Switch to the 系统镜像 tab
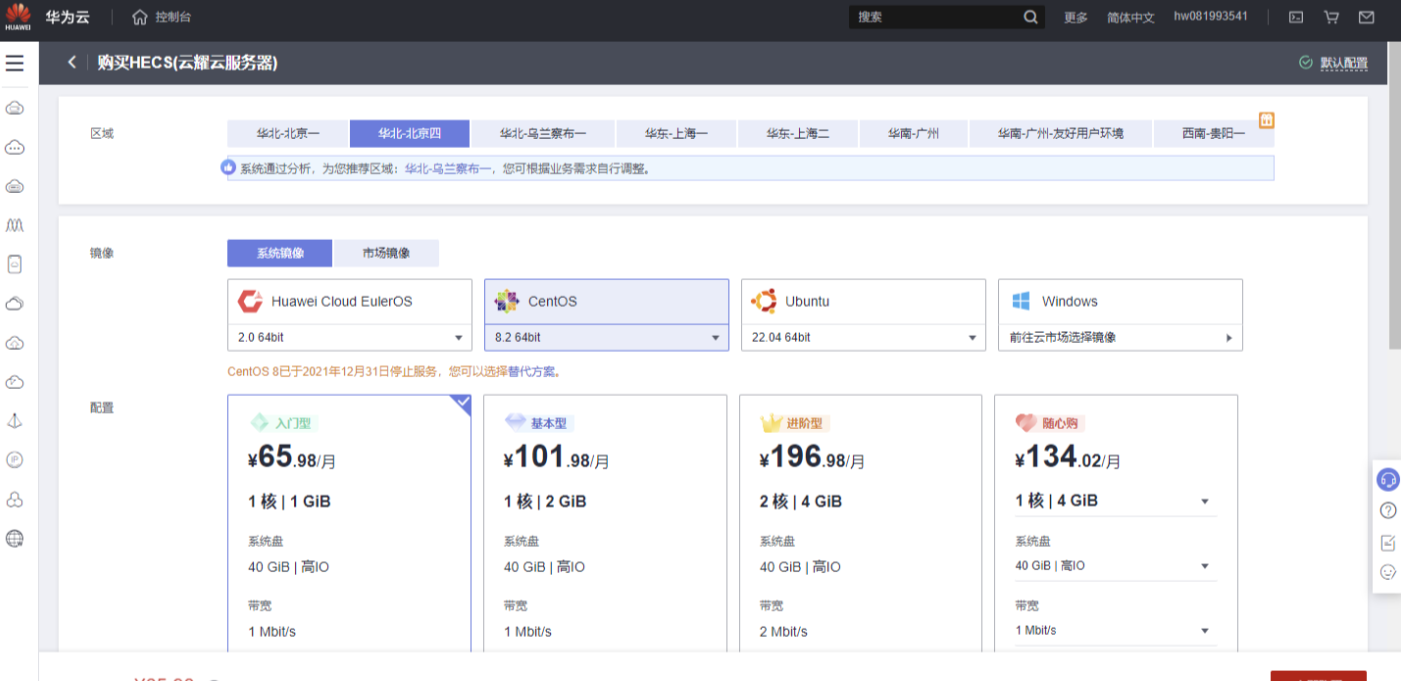Image resolution: width=1401 pixels, height=681 pixels. (x=280, y=253)
